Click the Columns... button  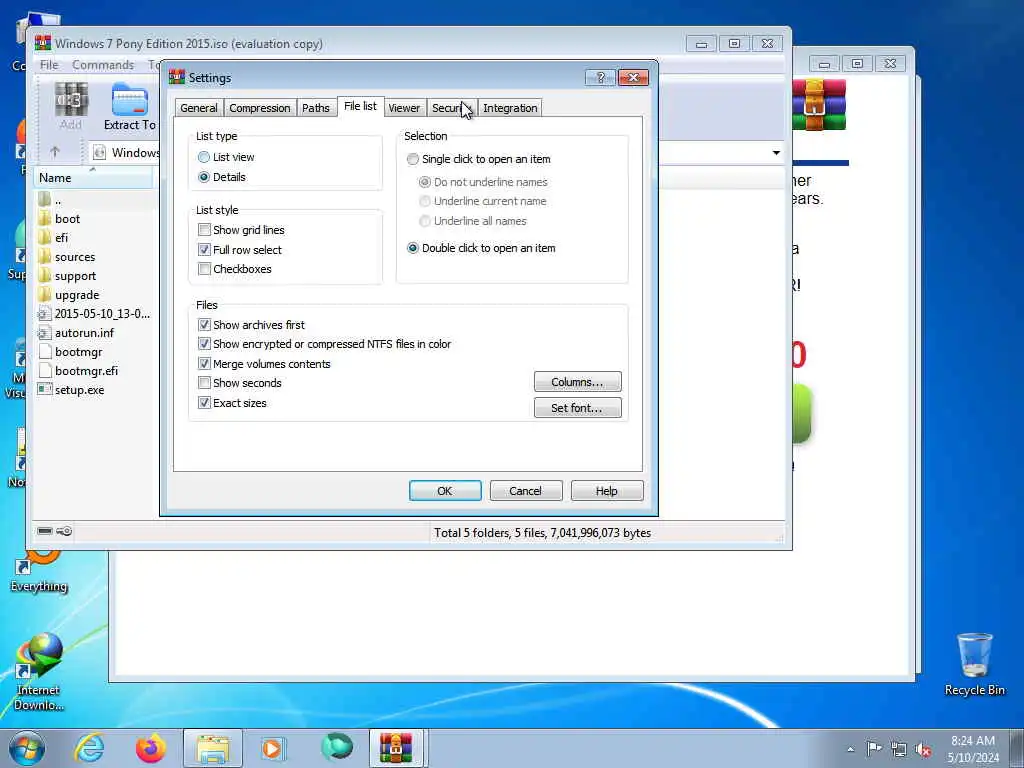(577, 381)
